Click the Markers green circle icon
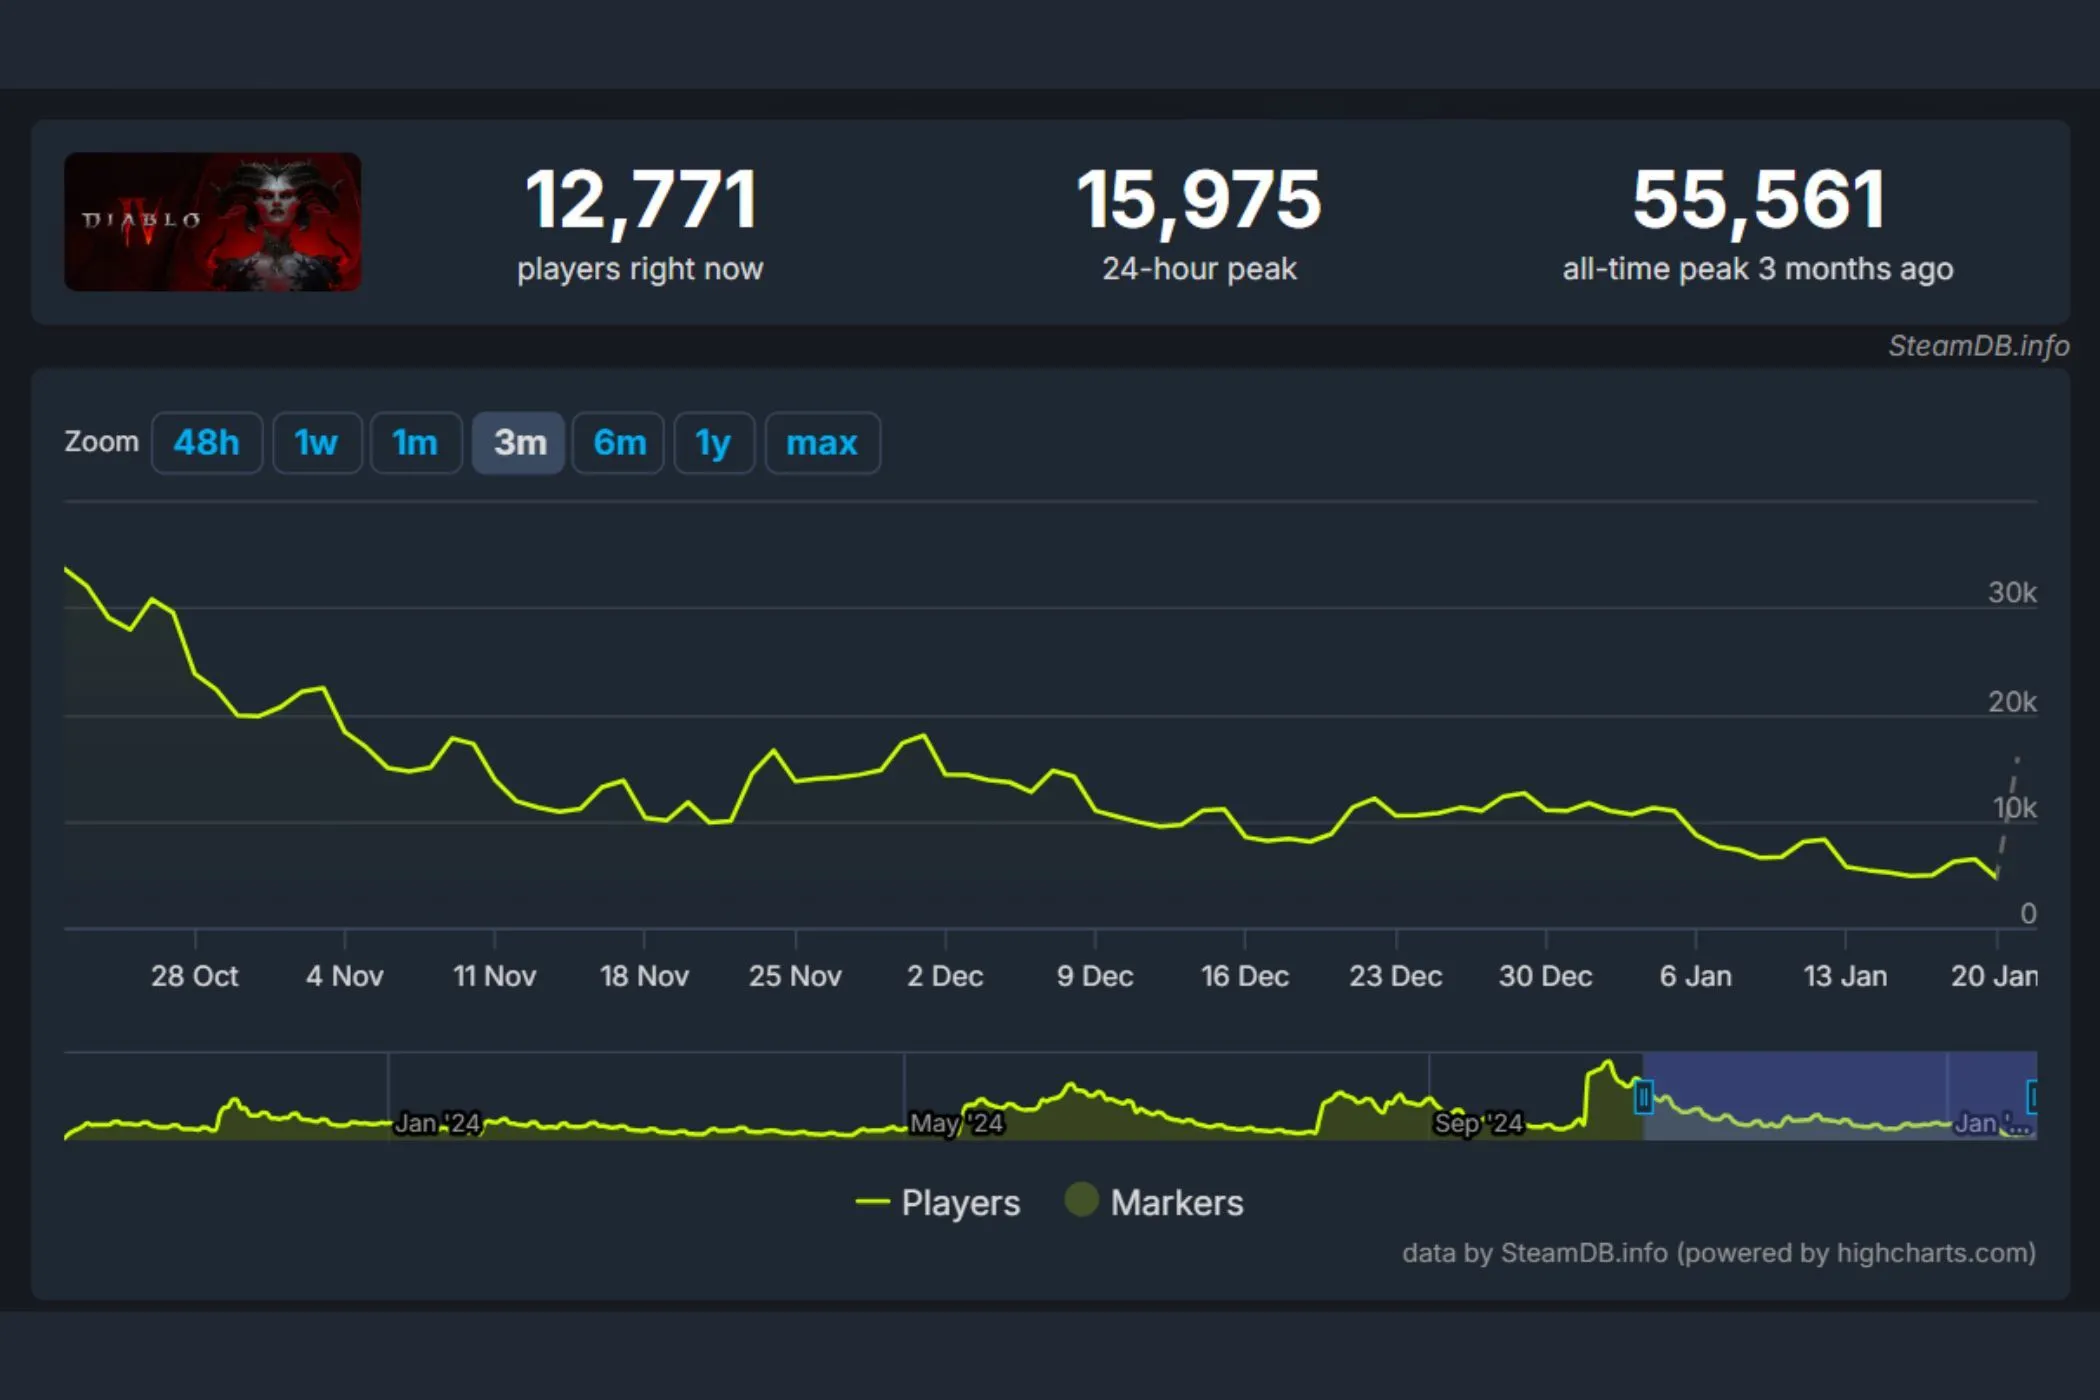The height and width of the screenshot is (1400, 2100). (1081, 1200)
